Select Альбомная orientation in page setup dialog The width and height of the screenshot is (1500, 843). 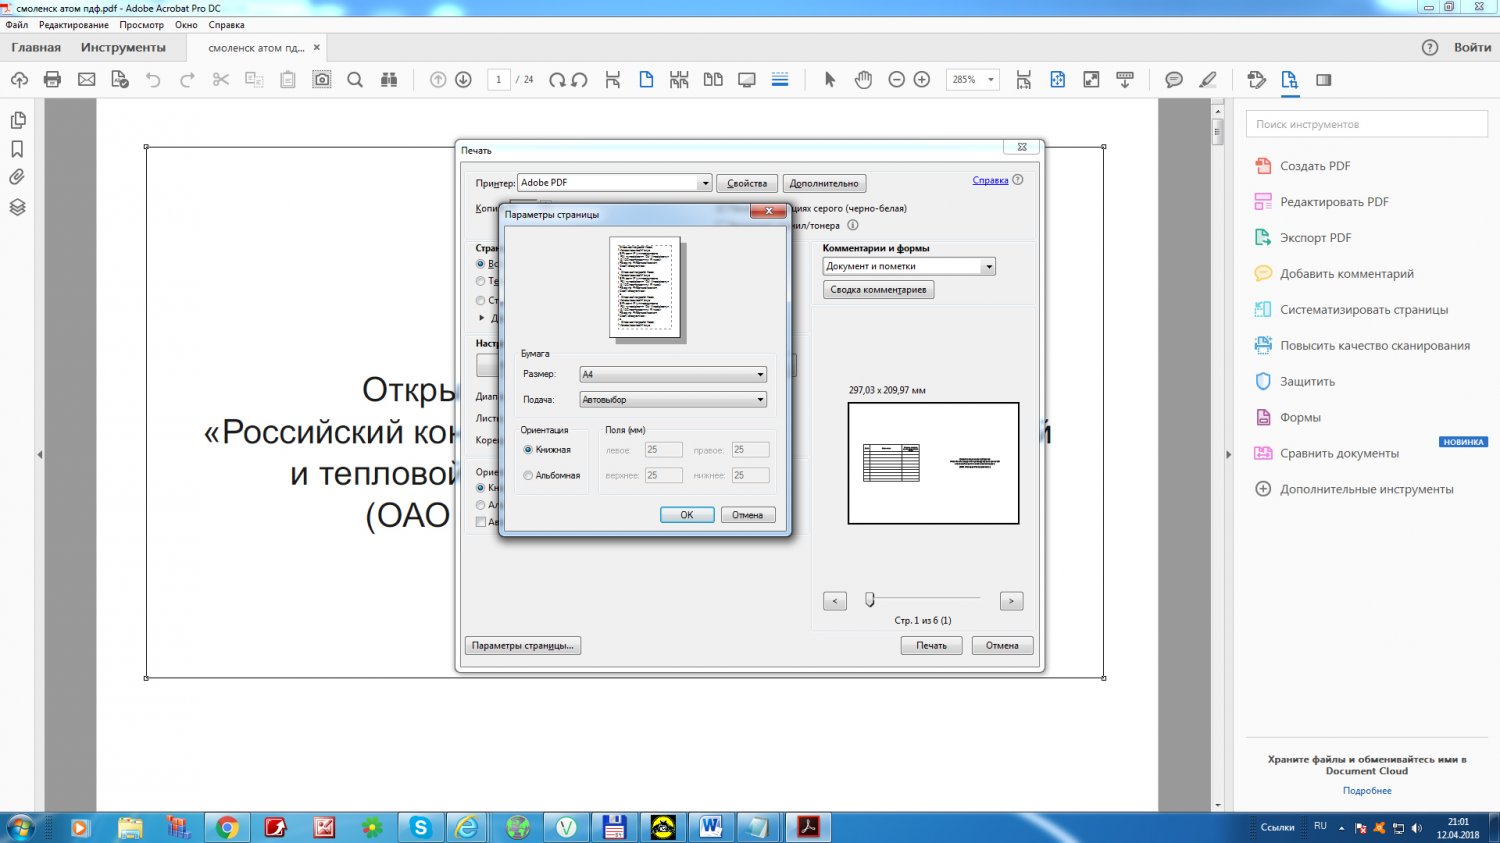tap(552, 475)
